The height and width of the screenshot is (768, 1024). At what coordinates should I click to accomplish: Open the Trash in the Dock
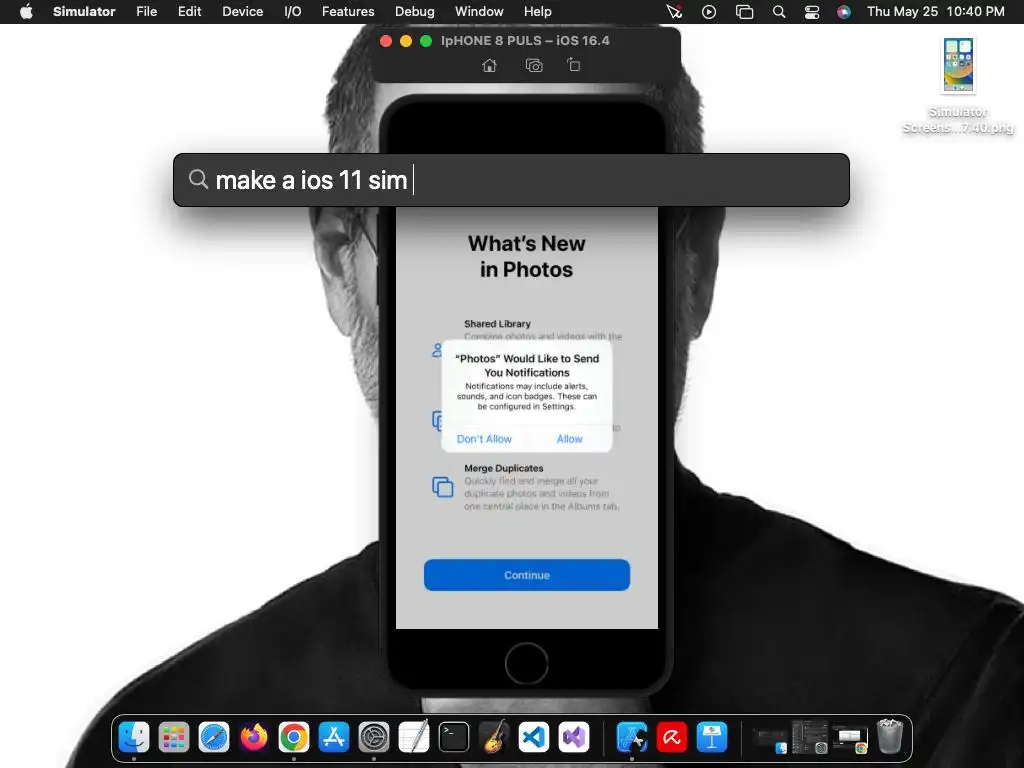pyautogui.click(x=889, y=736)
